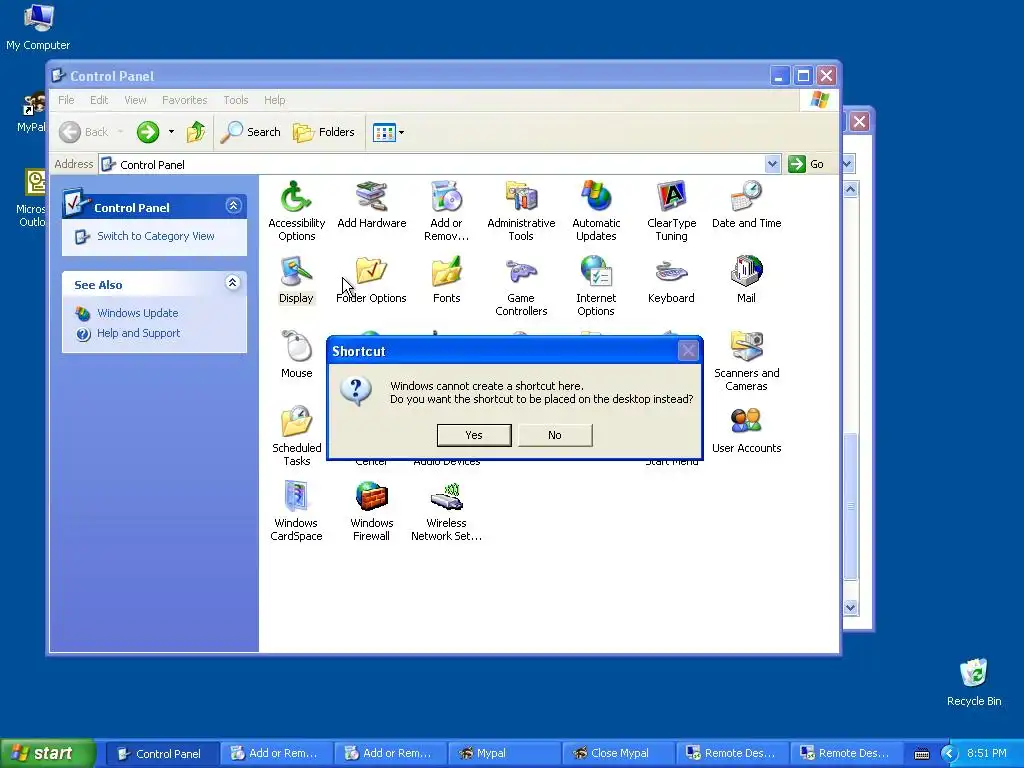1024x768 pixels.
Task: Open Accessibility Options applet
Action: pyautogui.click(x=296, y=210)
